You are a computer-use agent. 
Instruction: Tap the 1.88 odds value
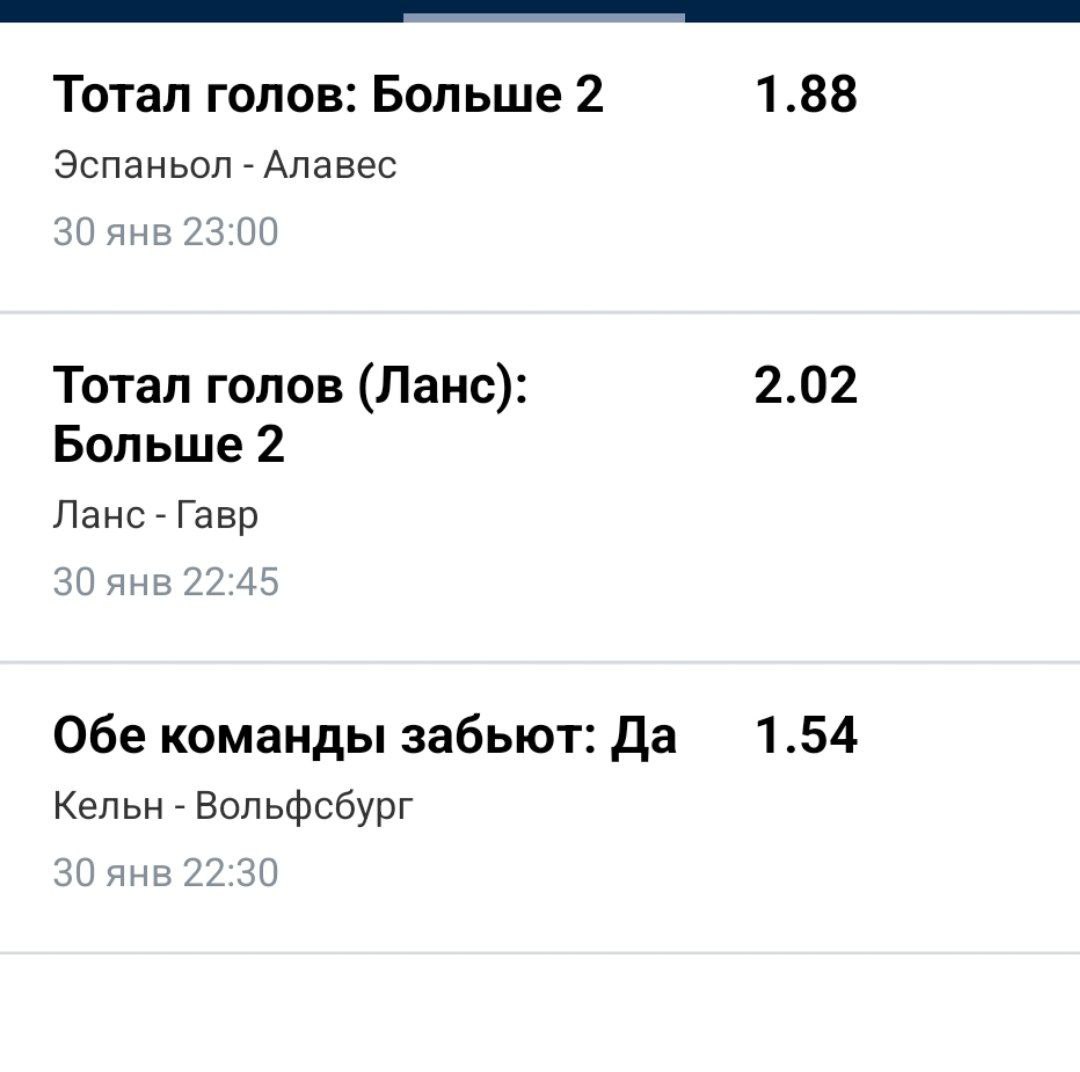pos(806,97)
